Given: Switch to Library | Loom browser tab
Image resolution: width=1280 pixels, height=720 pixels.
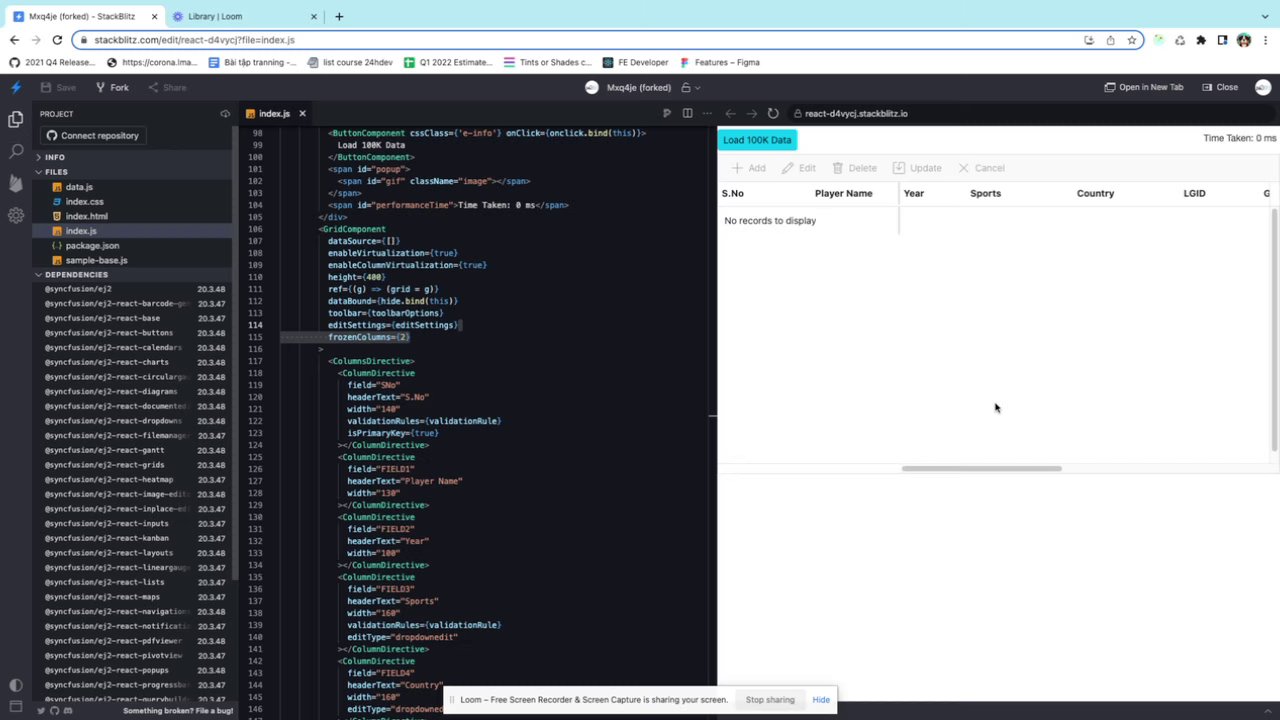Looking at the screenshot, I should 244,16.
